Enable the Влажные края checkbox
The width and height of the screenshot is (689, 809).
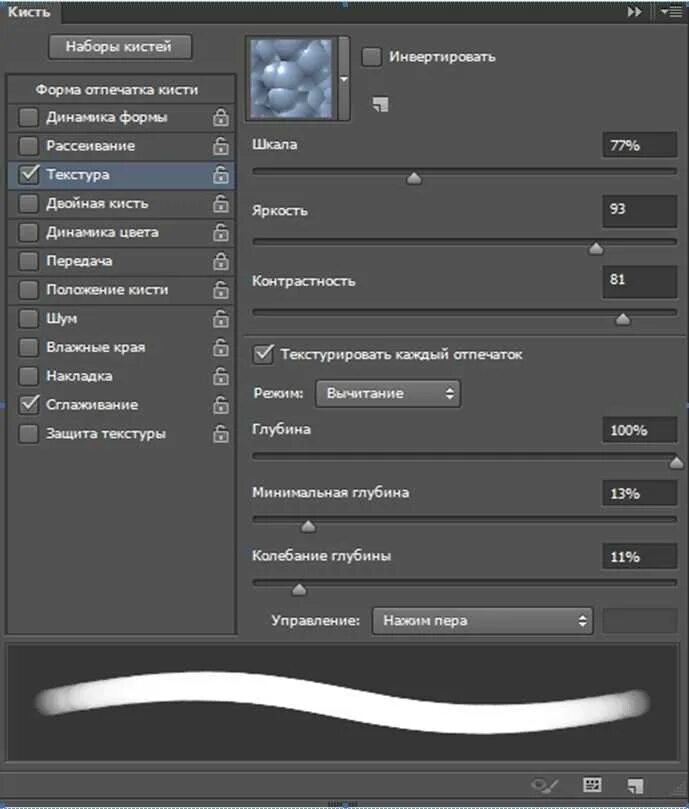[x=28, y=348]
